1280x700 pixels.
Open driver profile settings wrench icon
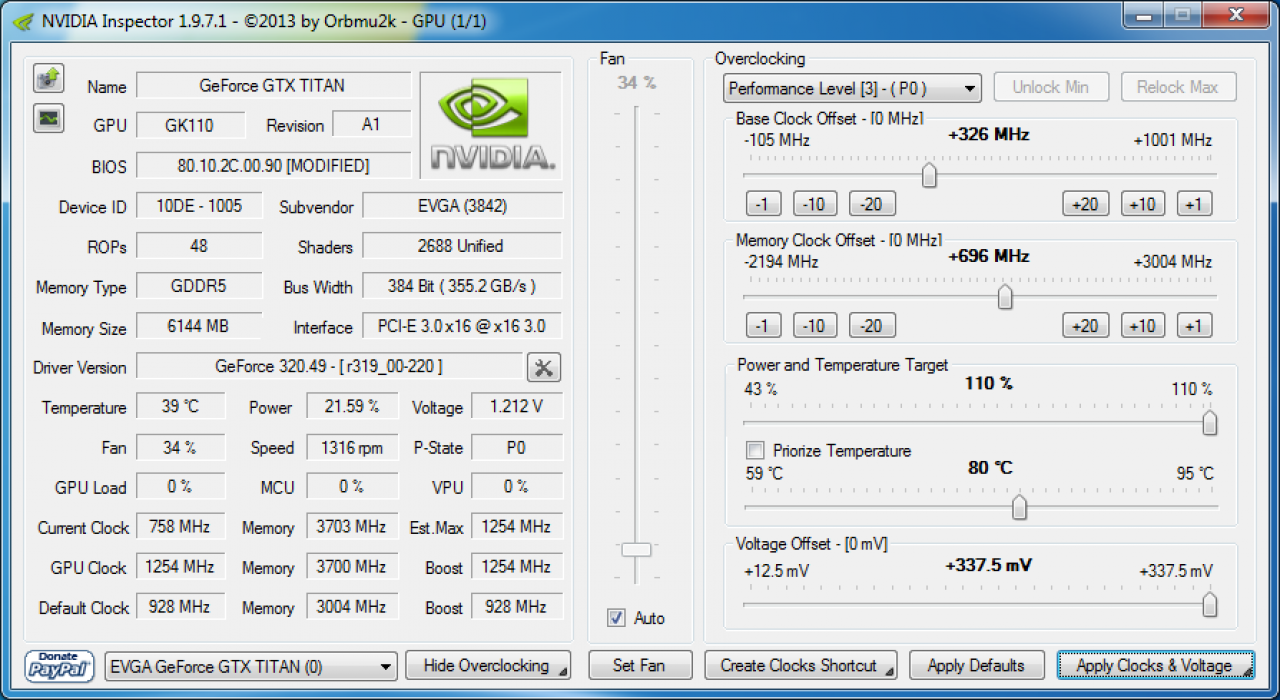click(544, 367)
